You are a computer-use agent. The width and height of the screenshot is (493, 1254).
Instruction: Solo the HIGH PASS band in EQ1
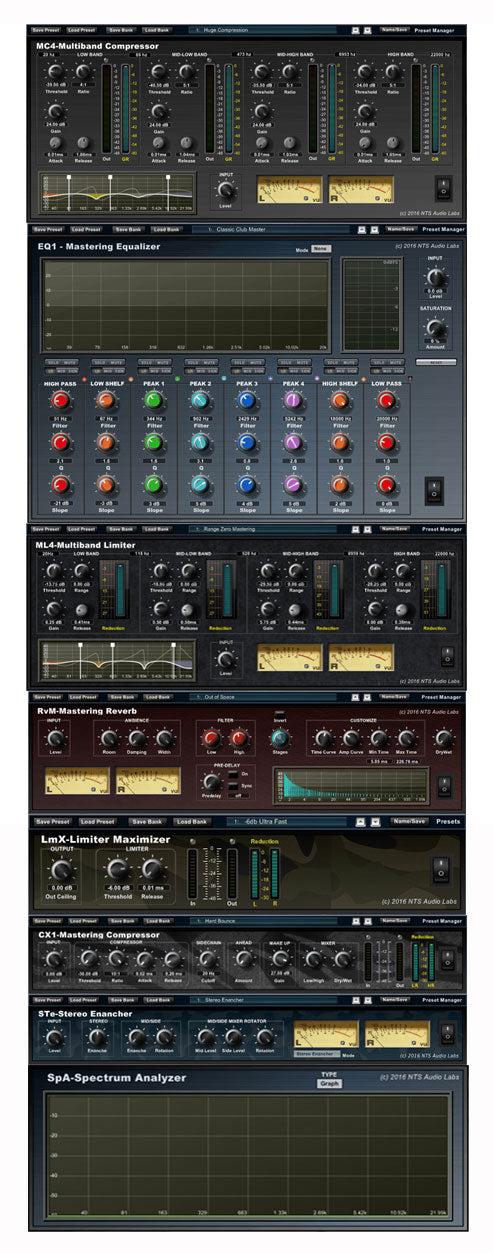pyautogui.click(x=52, y=363)
